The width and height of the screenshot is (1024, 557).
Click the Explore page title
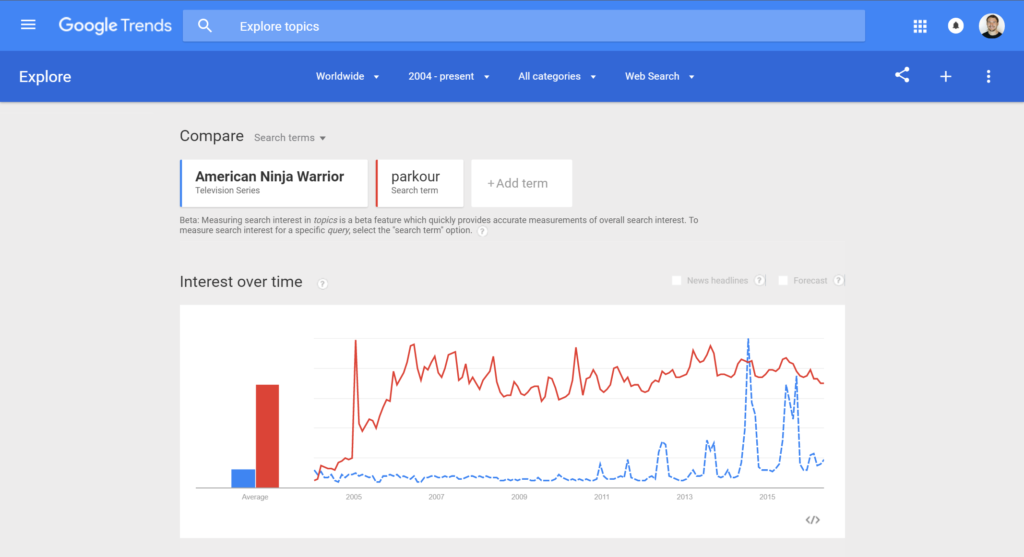45,77
